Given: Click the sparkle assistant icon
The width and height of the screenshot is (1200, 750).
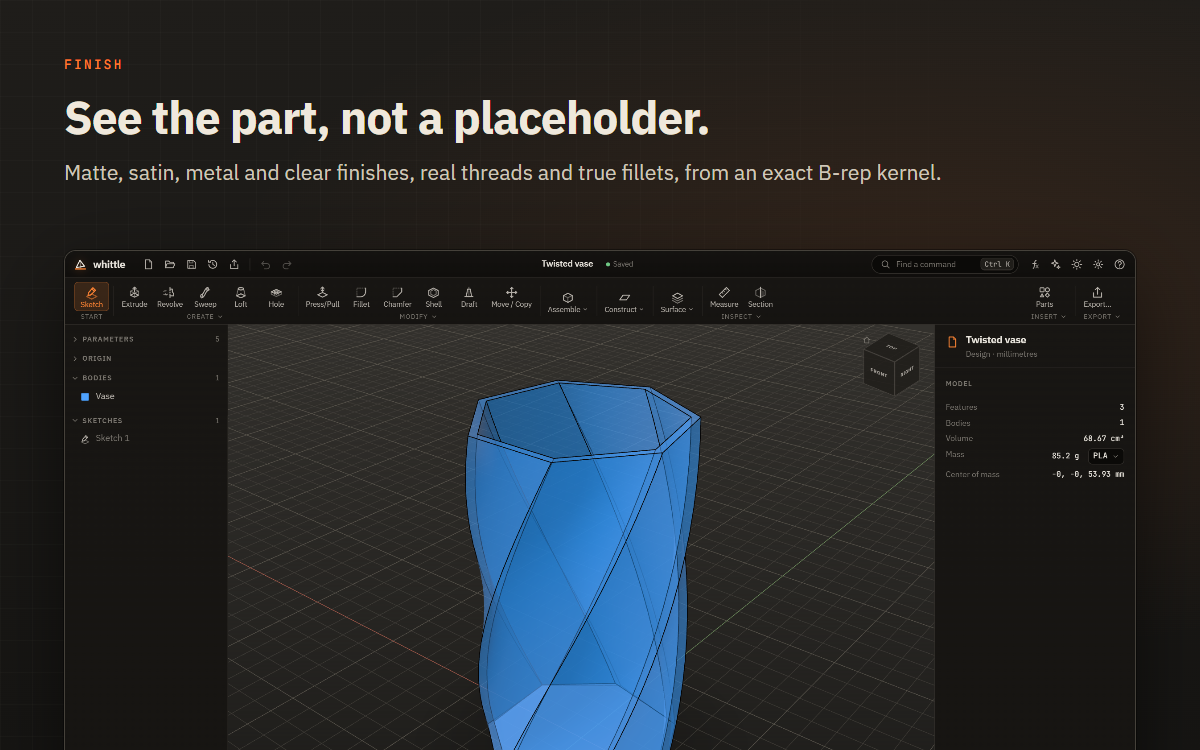Looking at the screenshot, I should [1056, 264].
